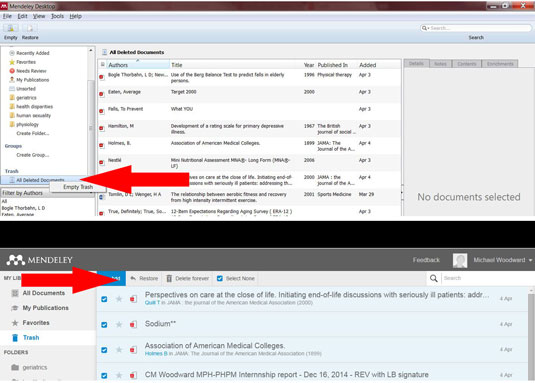Open the PDF icon of the Sodium** document
Screen dimensions: 535x383
click(x=133, y=325)
